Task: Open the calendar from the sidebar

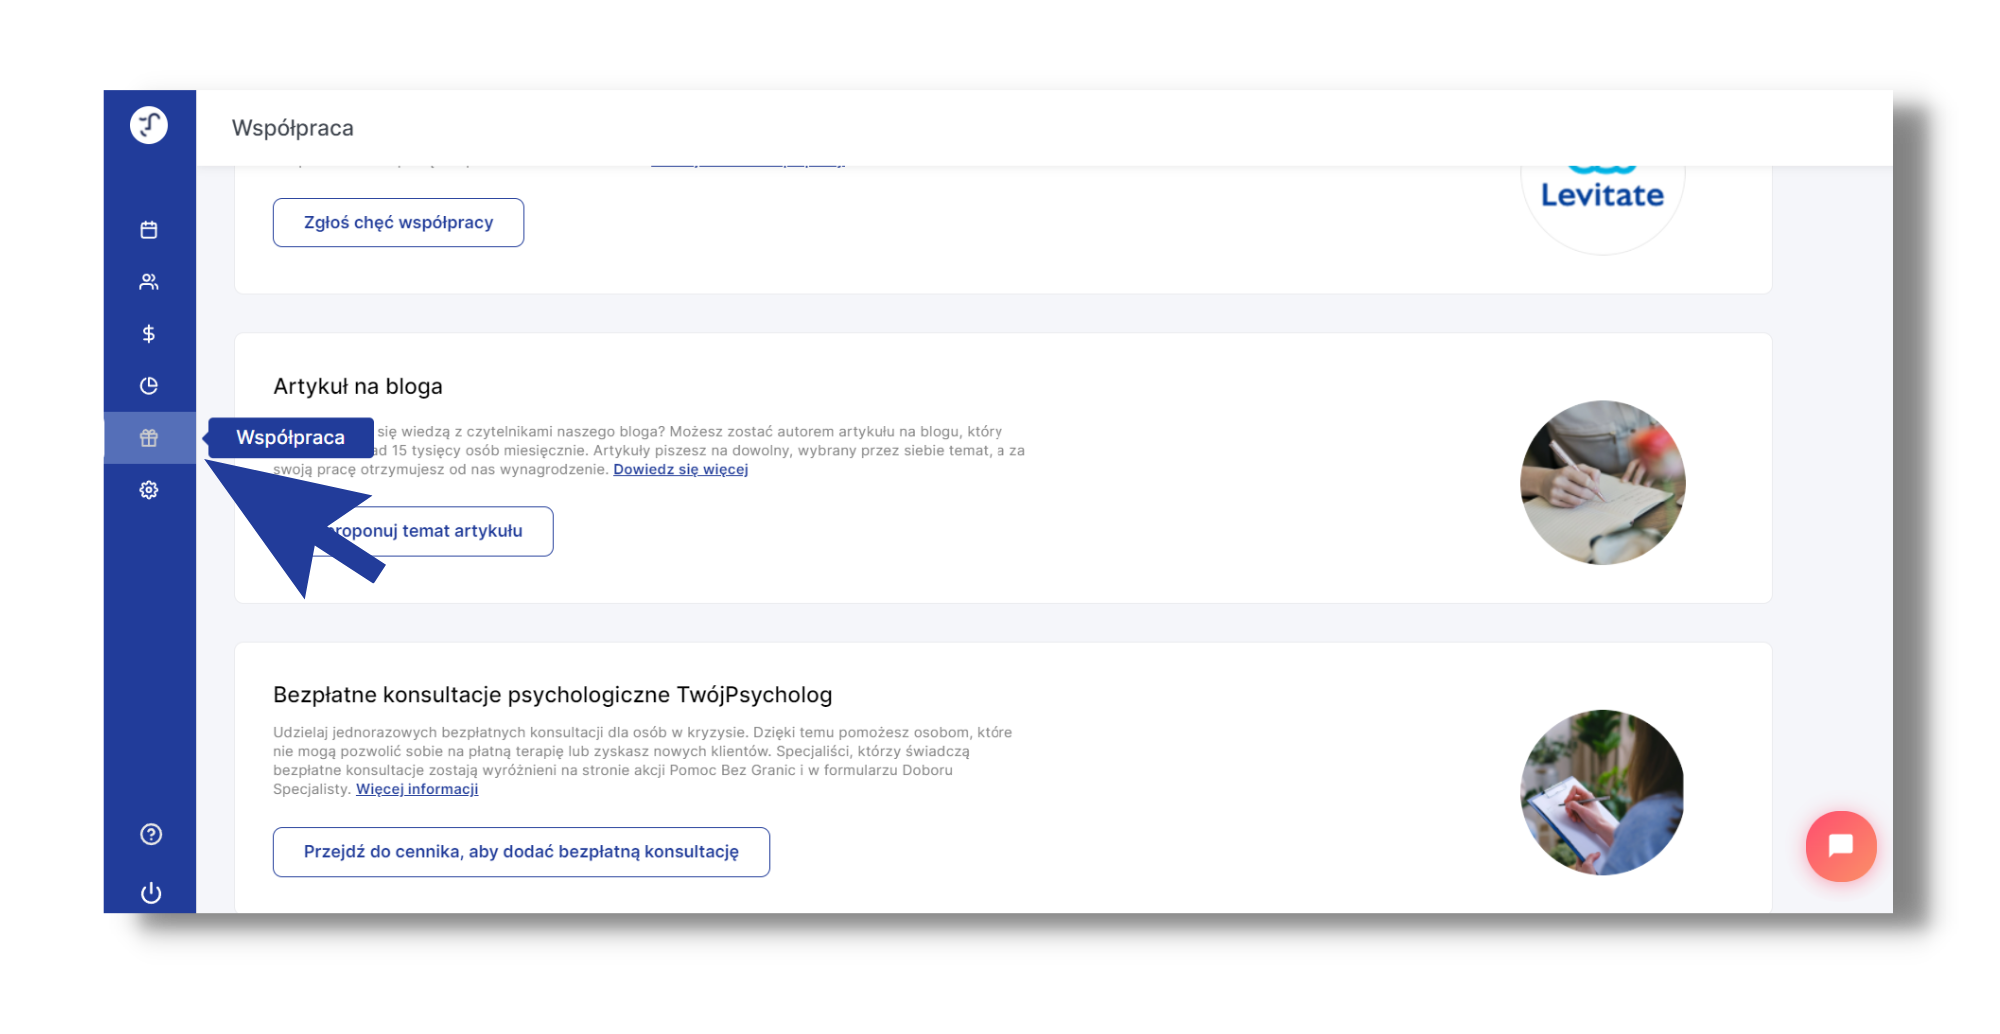Action: pyautogui.click(x=149, y=230)
